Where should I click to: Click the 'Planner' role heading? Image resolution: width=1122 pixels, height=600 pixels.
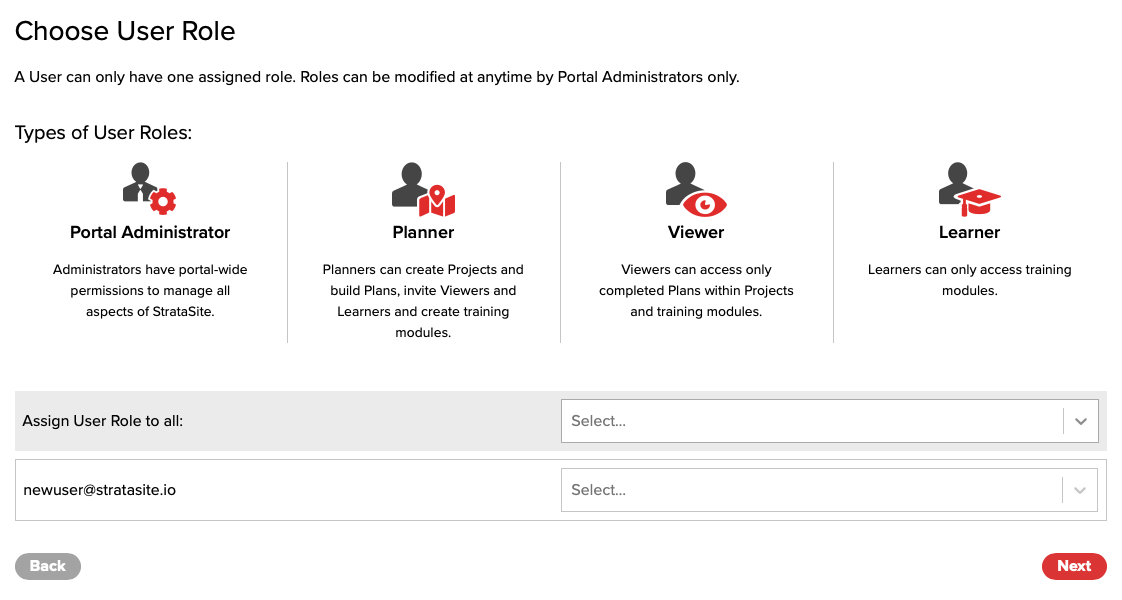point(423,232)
